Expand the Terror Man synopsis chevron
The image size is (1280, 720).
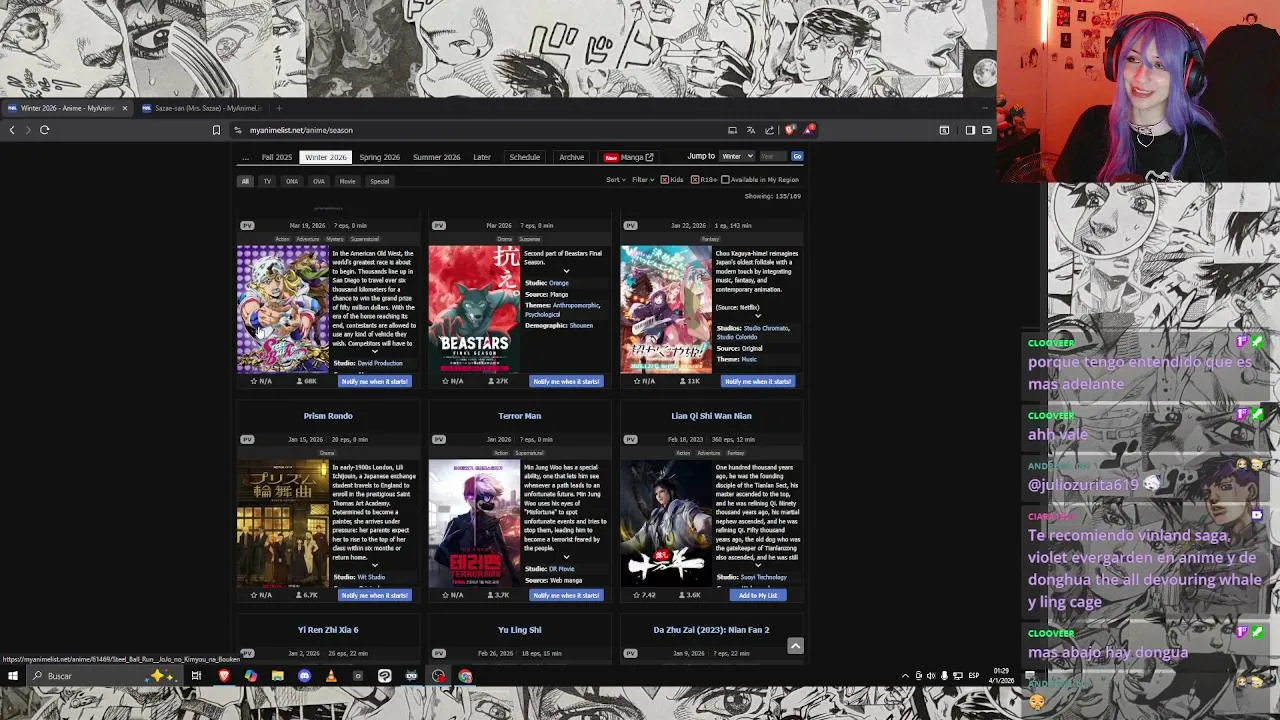point(566,557)
